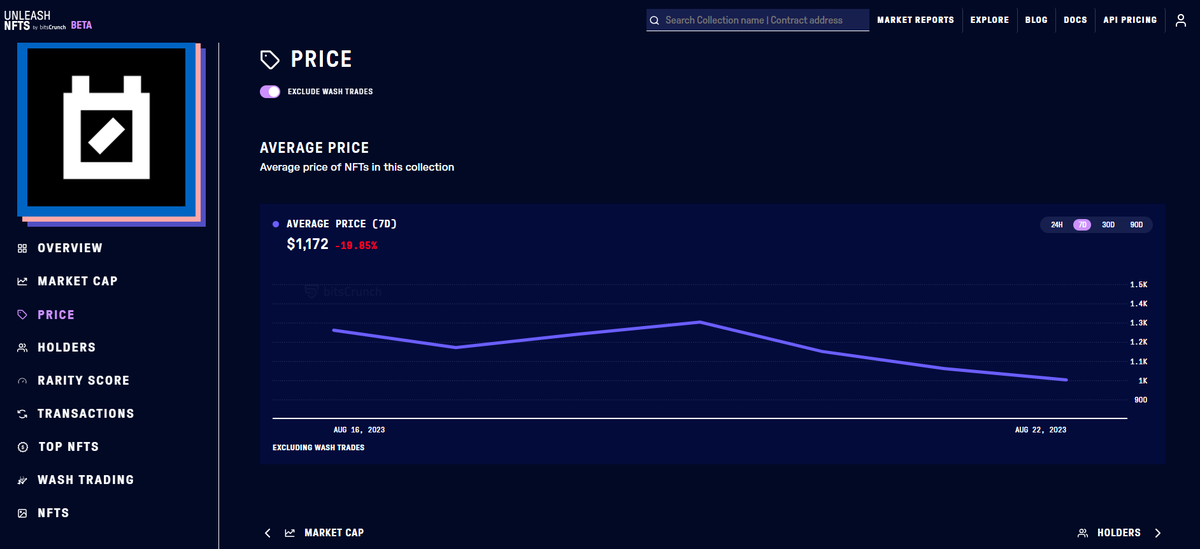Open the Transactions sidebar section

(x=85, y=414)
